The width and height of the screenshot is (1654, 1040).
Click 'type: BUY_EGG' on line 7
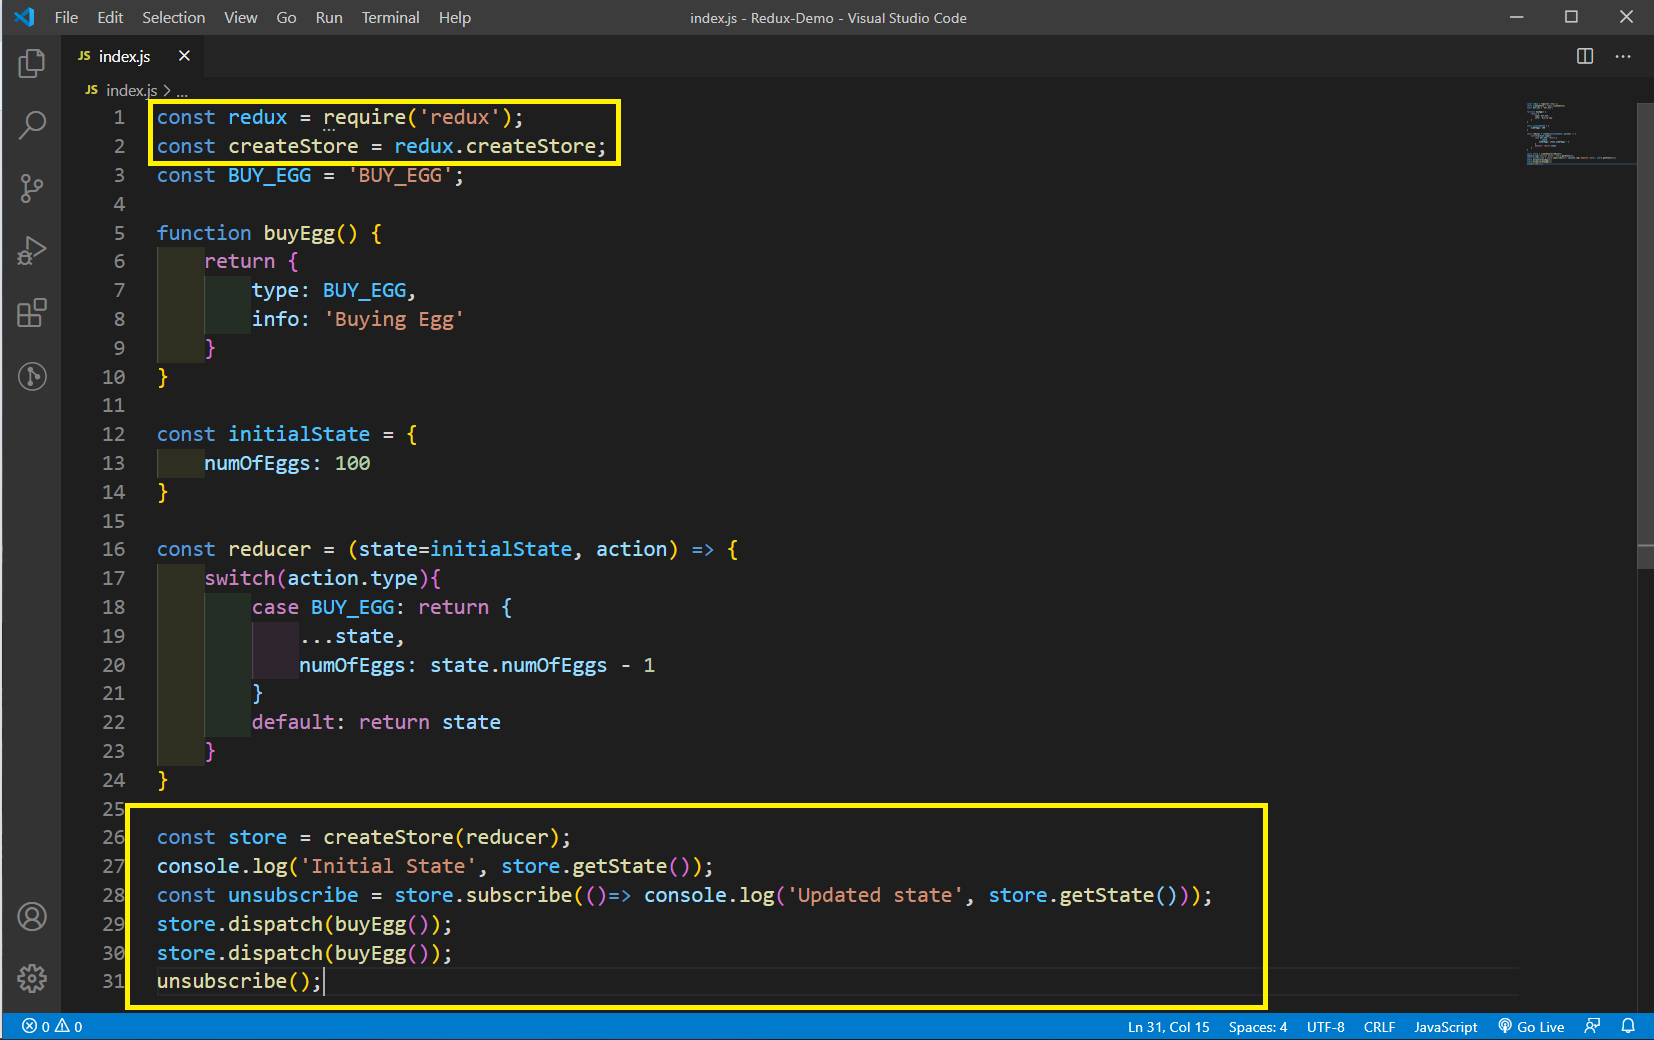click(329, 290)
